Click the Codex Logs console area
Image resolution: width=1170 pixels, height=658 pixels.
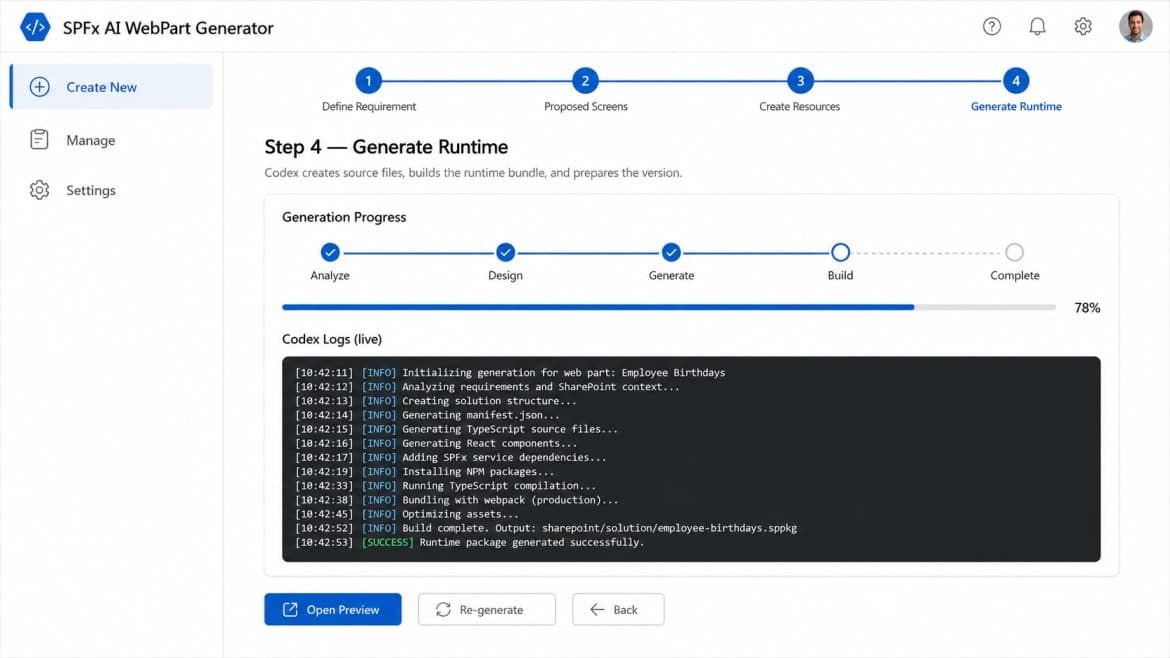(x=691, y=459)
